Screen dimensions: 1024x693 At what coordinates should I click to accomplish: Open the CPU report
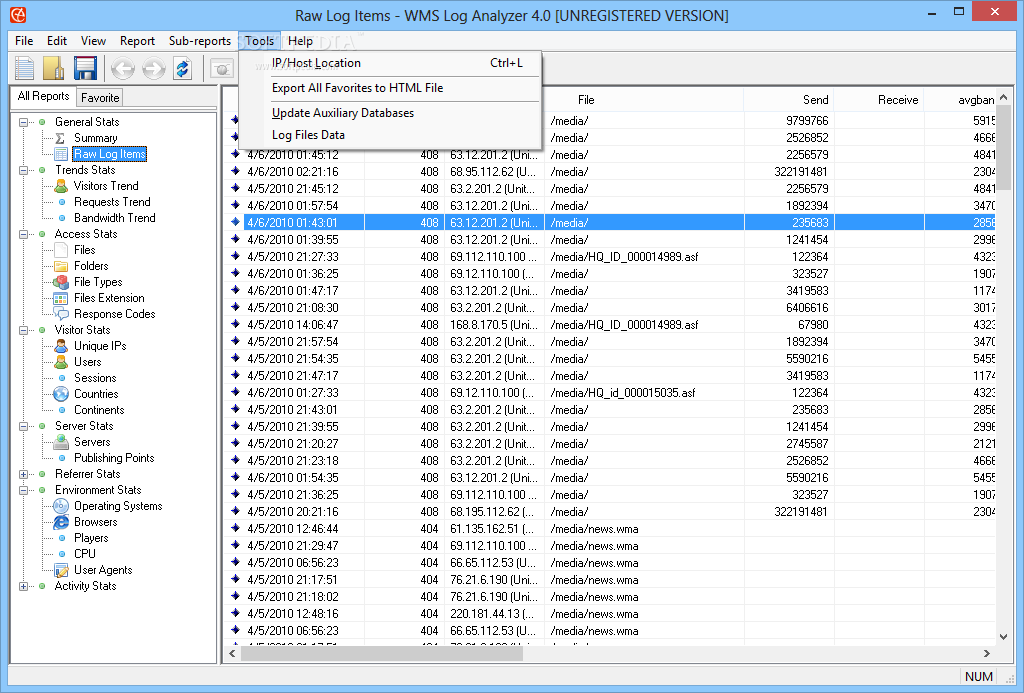click(x=84, y=554)
